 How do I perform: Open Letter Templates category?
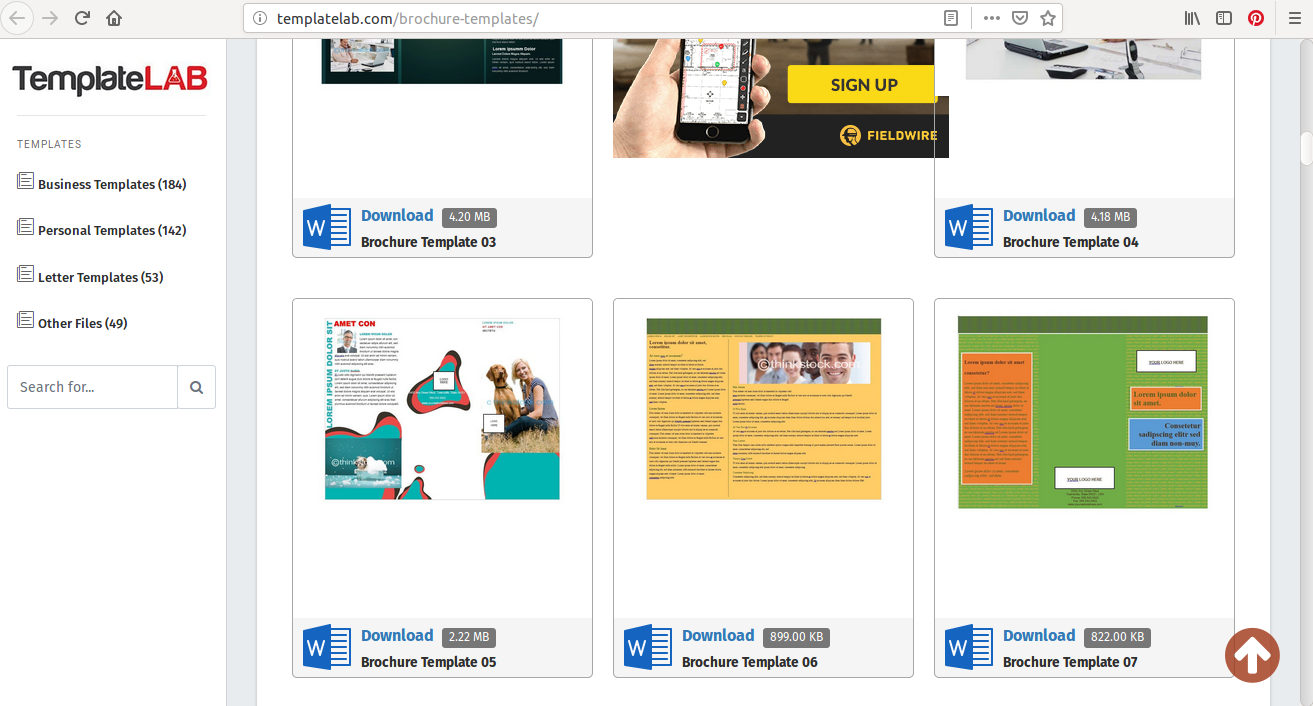(x=100, y=277)
